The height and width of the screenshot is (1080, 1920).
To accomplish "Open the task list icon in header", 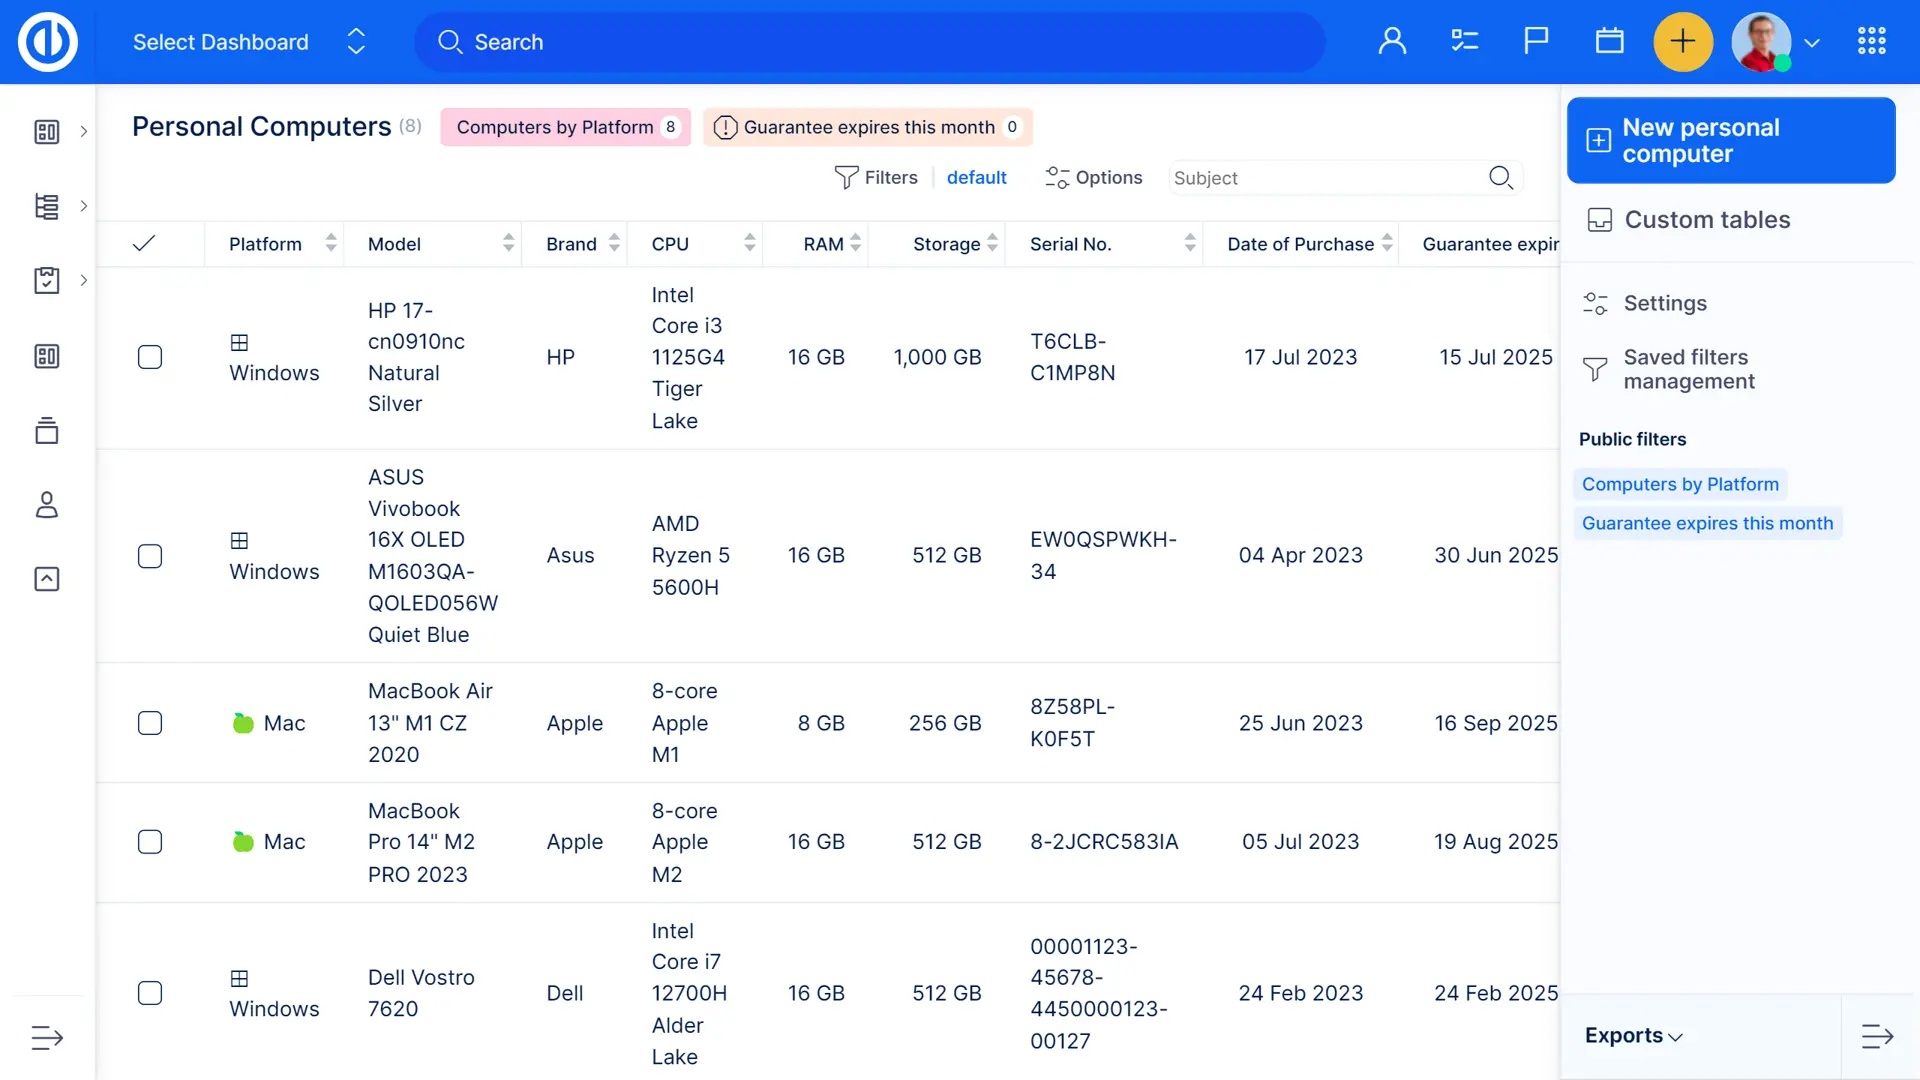I will (1464, 41).
